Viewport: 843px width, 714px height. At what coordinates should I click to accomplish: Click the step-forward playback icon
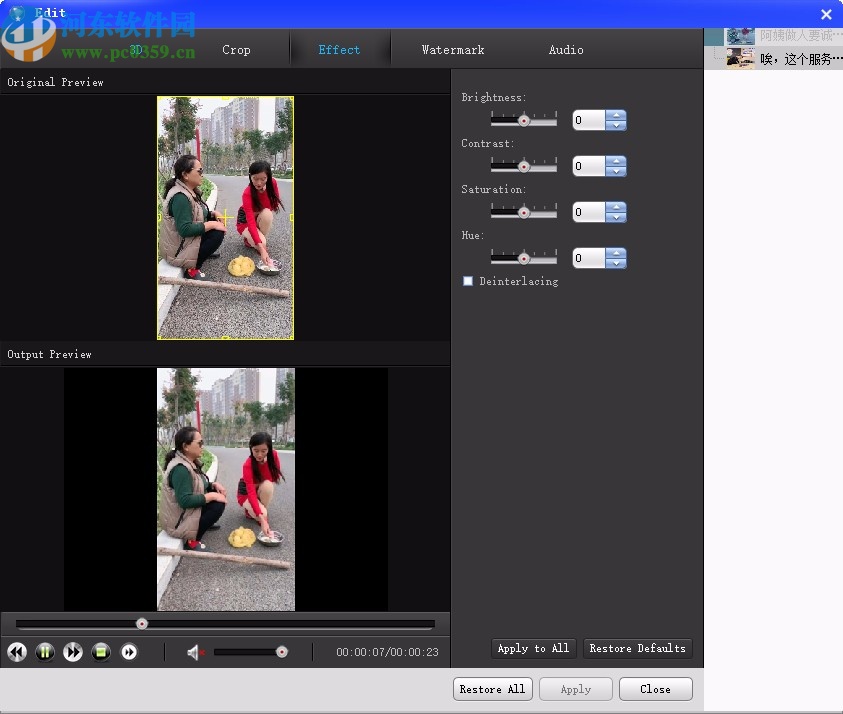coord(128,652)
